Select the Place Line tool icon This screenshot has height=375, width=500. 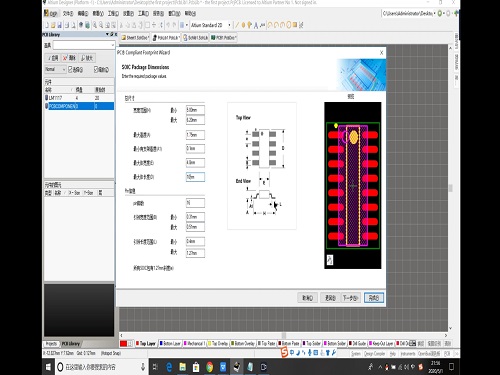pyautogui.click(x=237, y=25)
